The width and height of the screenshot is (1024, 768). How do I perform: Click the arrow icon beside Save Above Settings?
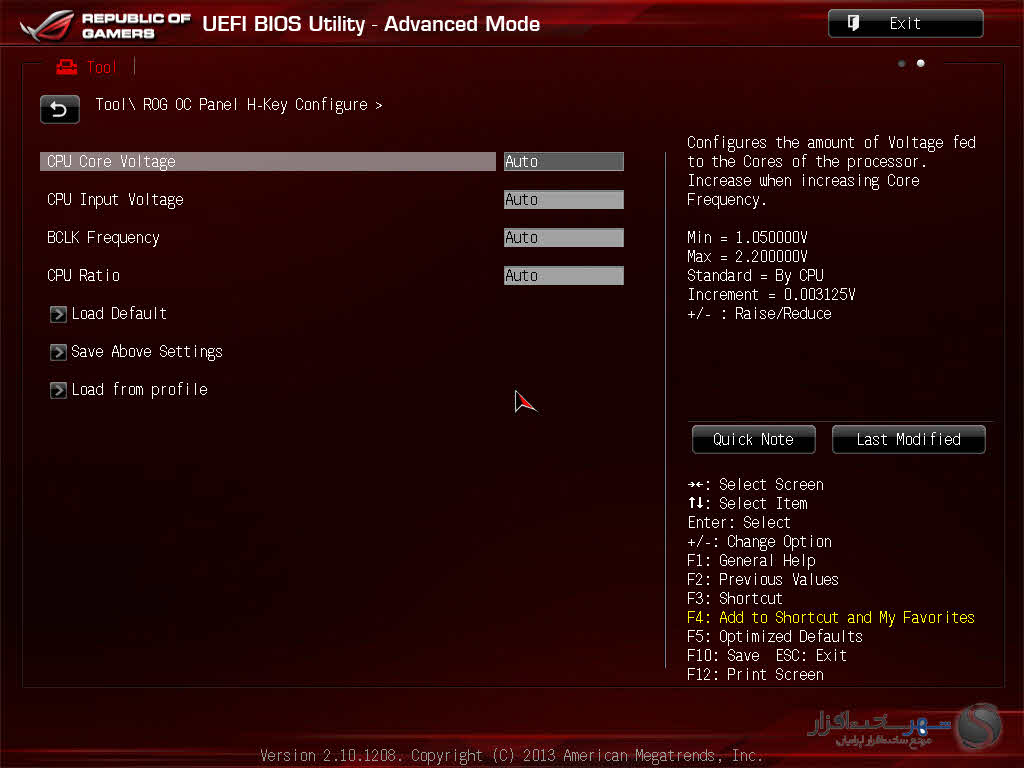(58, 352)
